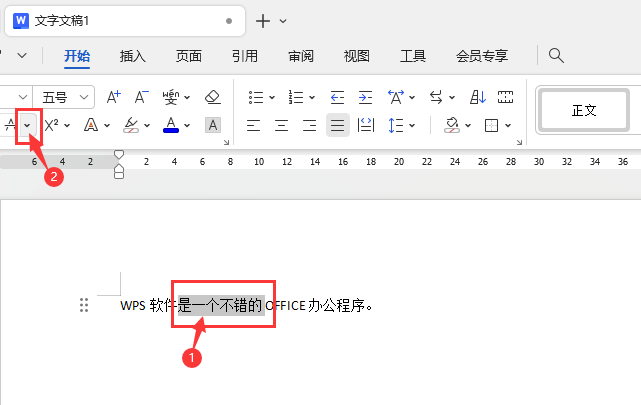Screen dimensions: 641x405
Task: Click the phonetic guide 變 icon
Action: click(170, 97)
